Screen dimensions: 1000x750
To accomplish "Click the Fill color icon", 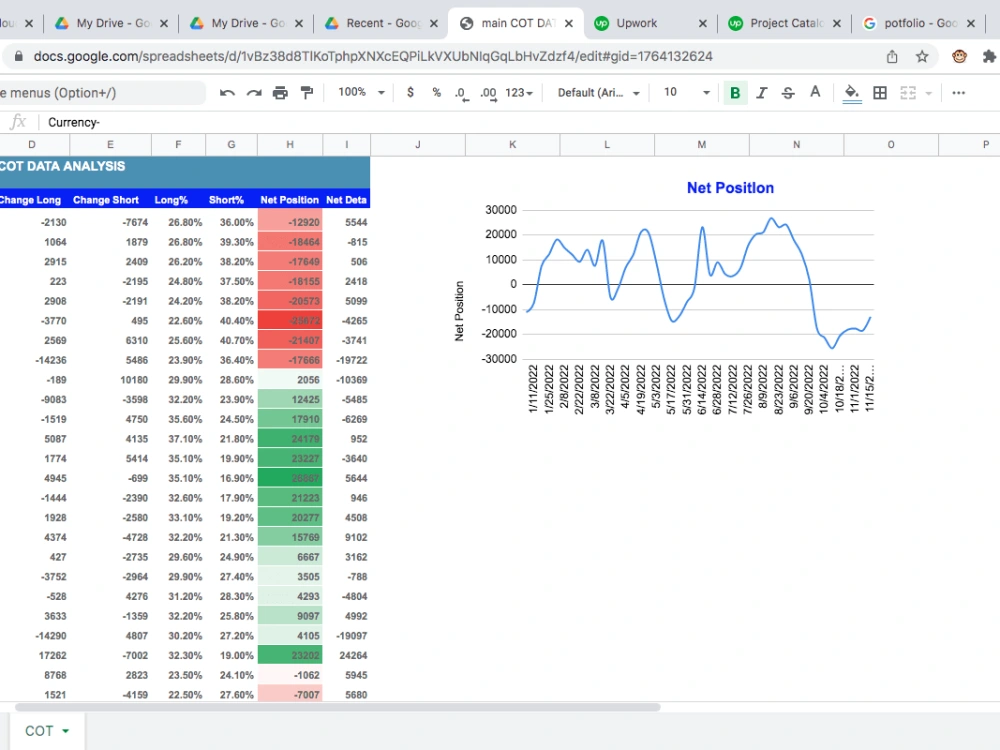I will pyautogui.click(x=851, y=92).
